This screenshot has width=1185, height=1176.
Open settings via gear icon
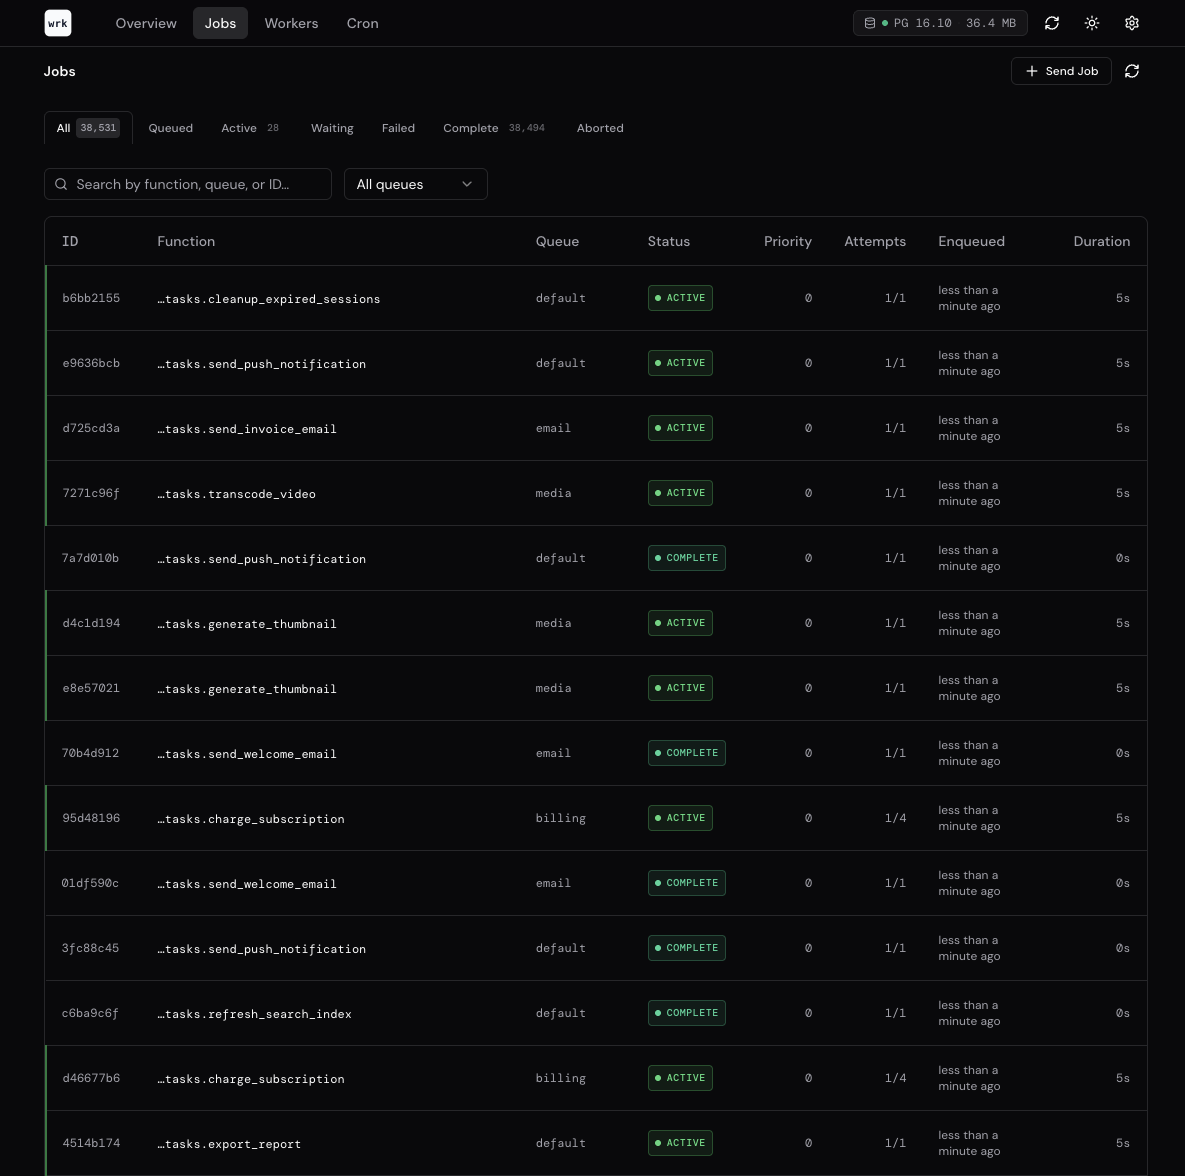1132,23
